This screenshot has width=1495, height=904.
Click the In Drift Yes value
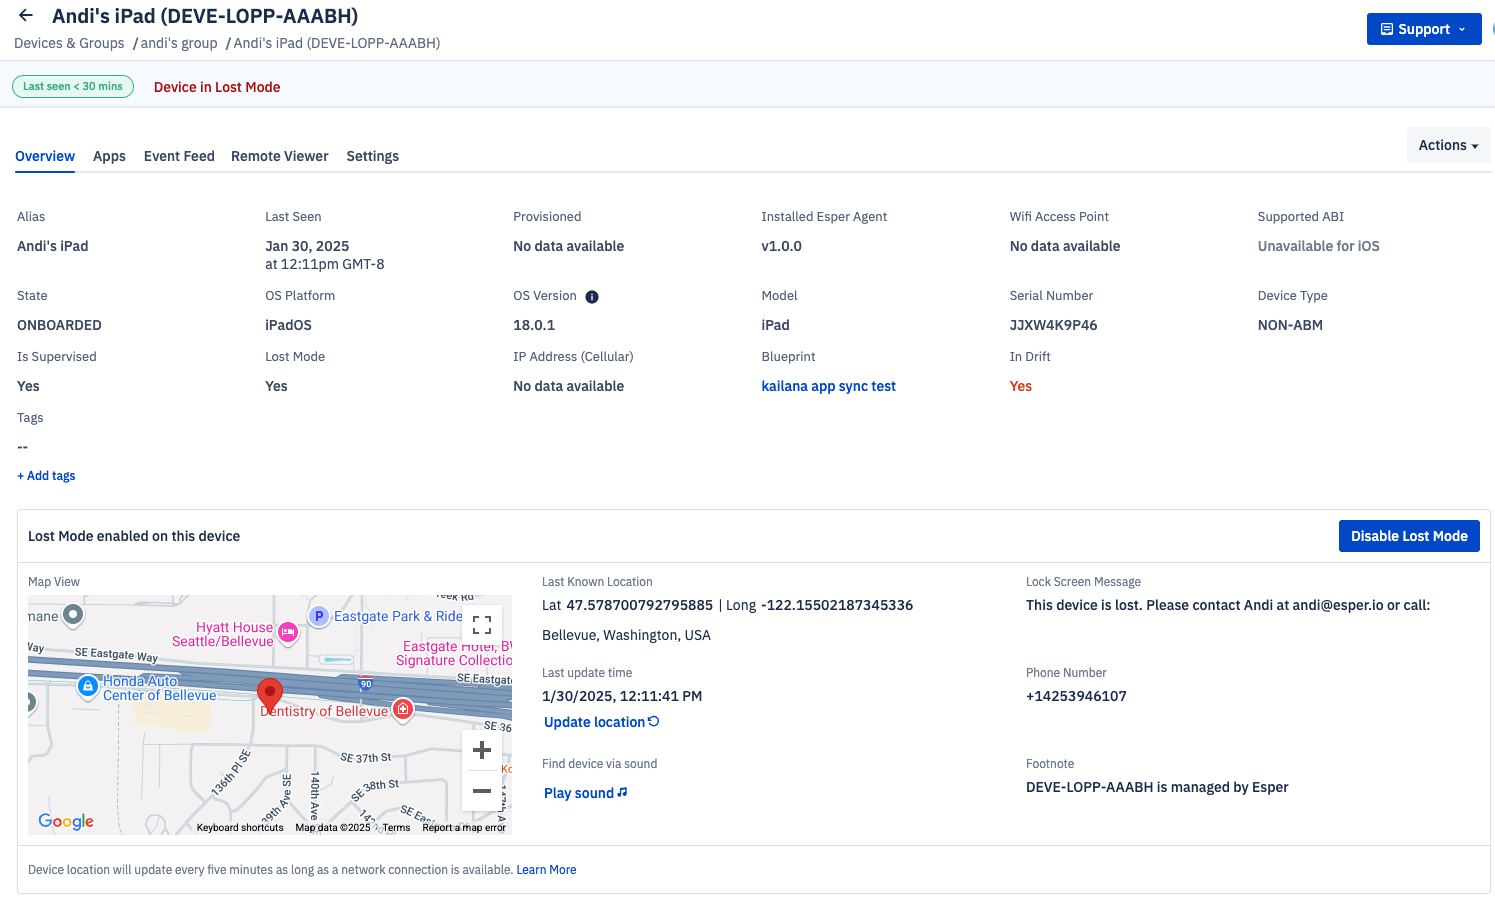[1021, 386]
